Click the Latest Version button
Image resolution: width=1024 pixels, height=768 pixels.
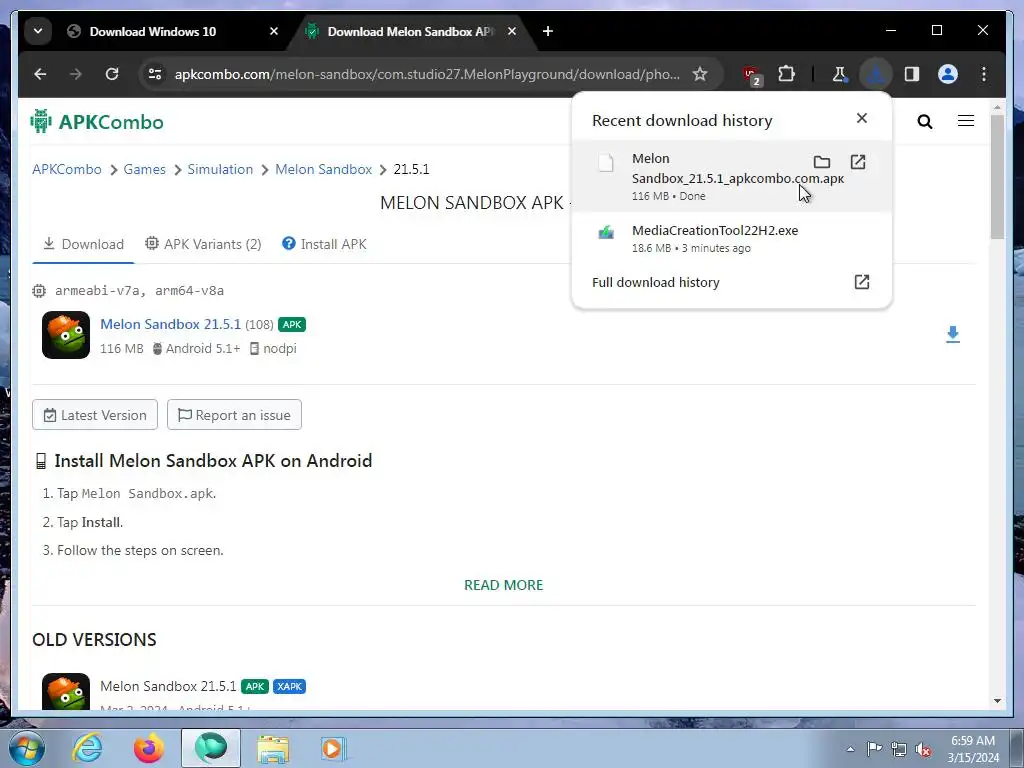[95, 415]
